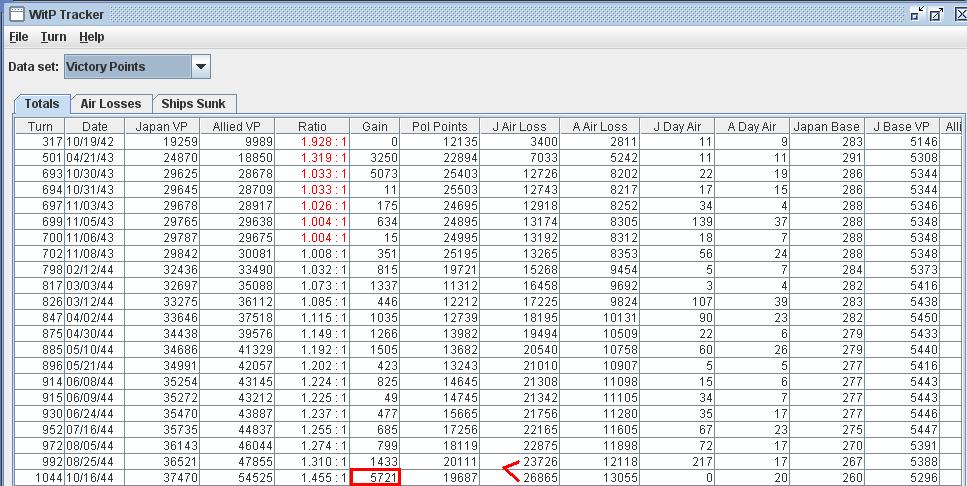The width and height of the screenshot is (967, 486).
Task: Select Pol Points cell 24995
Action: [x=439, y=237]
